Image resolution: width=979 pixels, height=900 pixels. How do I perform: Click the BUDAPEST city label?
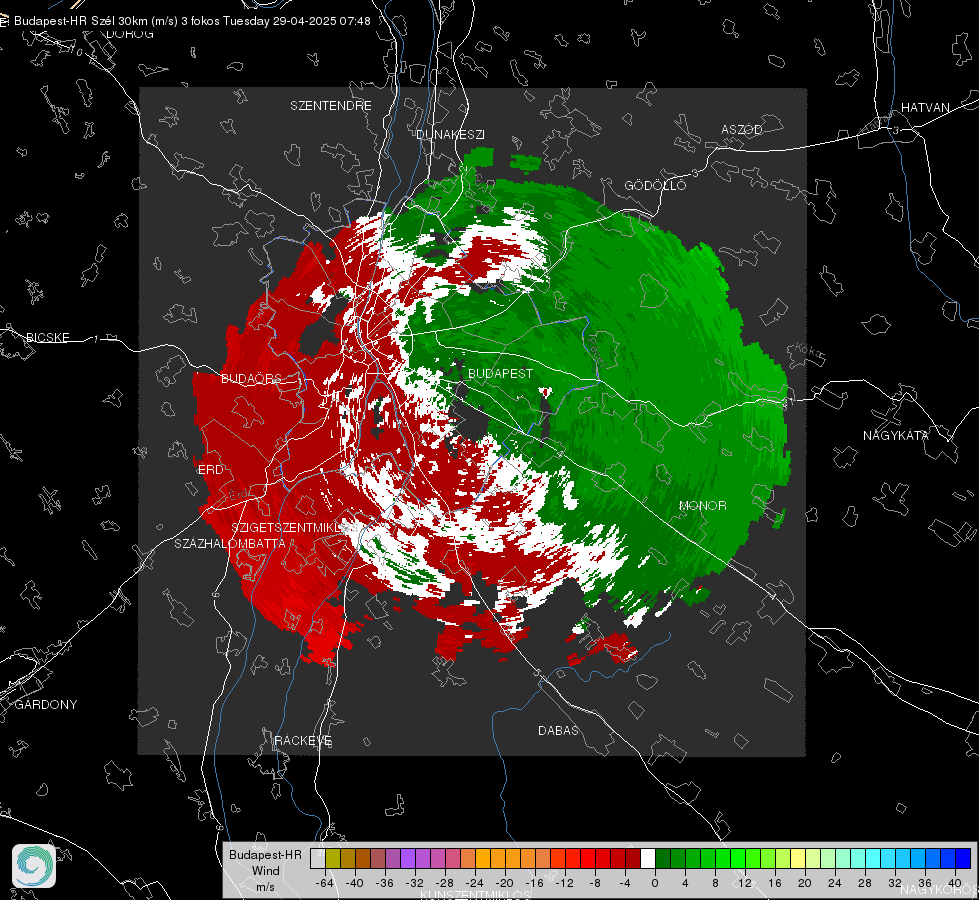coord(501,373)
